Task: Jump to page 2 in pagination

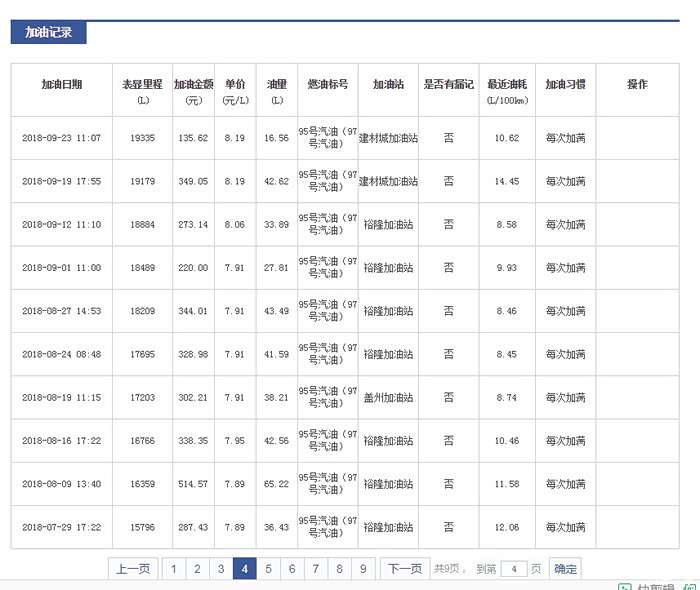Action: 197,569
